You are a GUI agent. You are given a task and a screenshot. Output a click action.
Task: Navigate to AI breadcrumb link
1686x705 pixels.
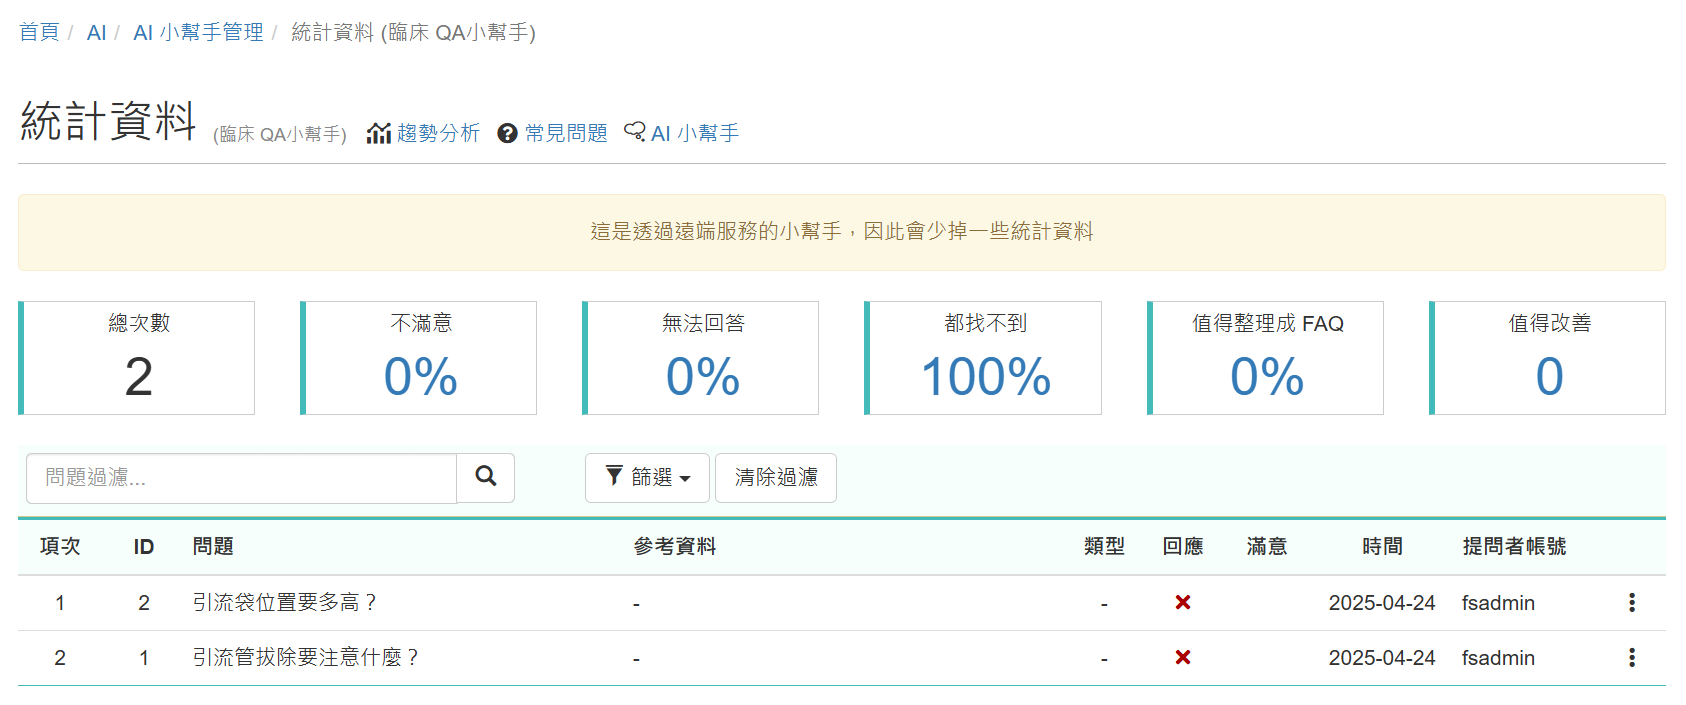96,32
